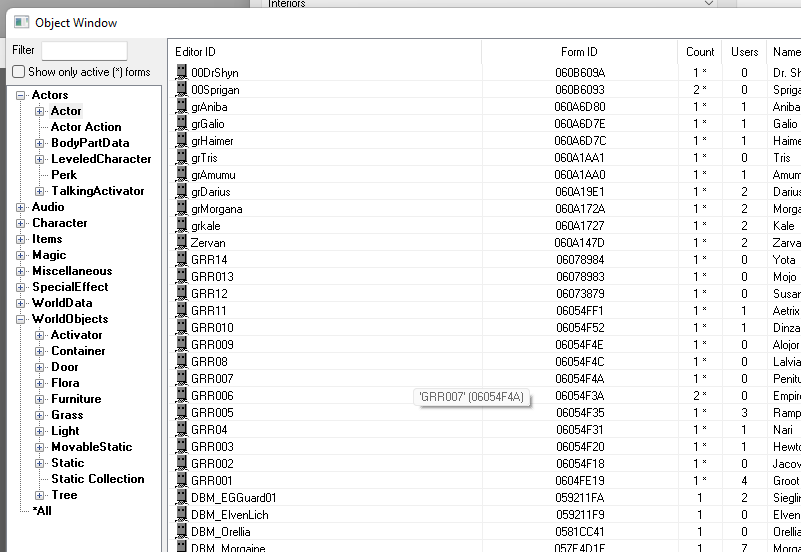Click the actor icon beside 00DrShyn
This screenshot has width=801, height=552.
[x=181, y=72]
